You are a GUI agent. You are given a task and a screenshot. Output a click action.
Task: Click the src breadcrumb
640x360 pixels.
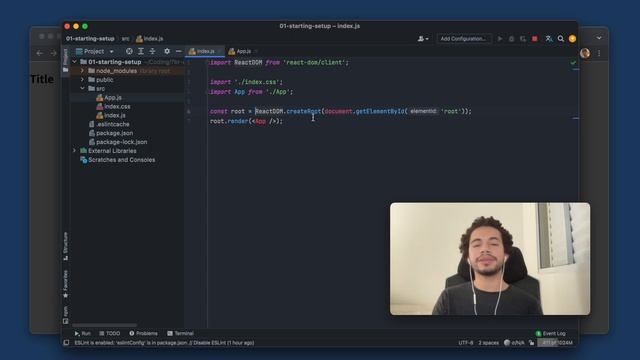(x=125, y=39)
